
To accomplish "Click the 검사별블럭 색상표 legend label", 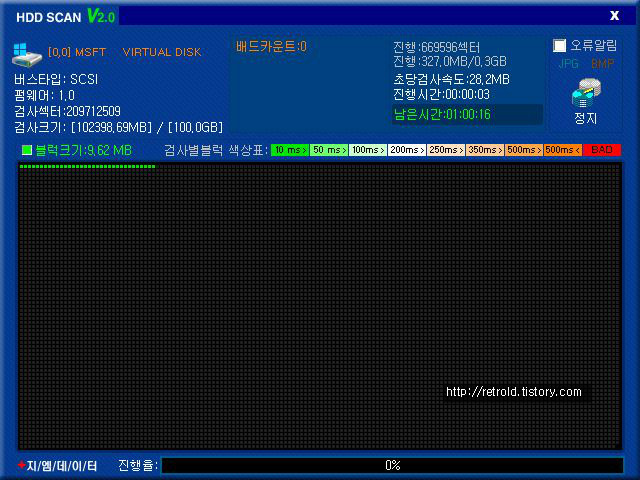I will click(215, 150).
